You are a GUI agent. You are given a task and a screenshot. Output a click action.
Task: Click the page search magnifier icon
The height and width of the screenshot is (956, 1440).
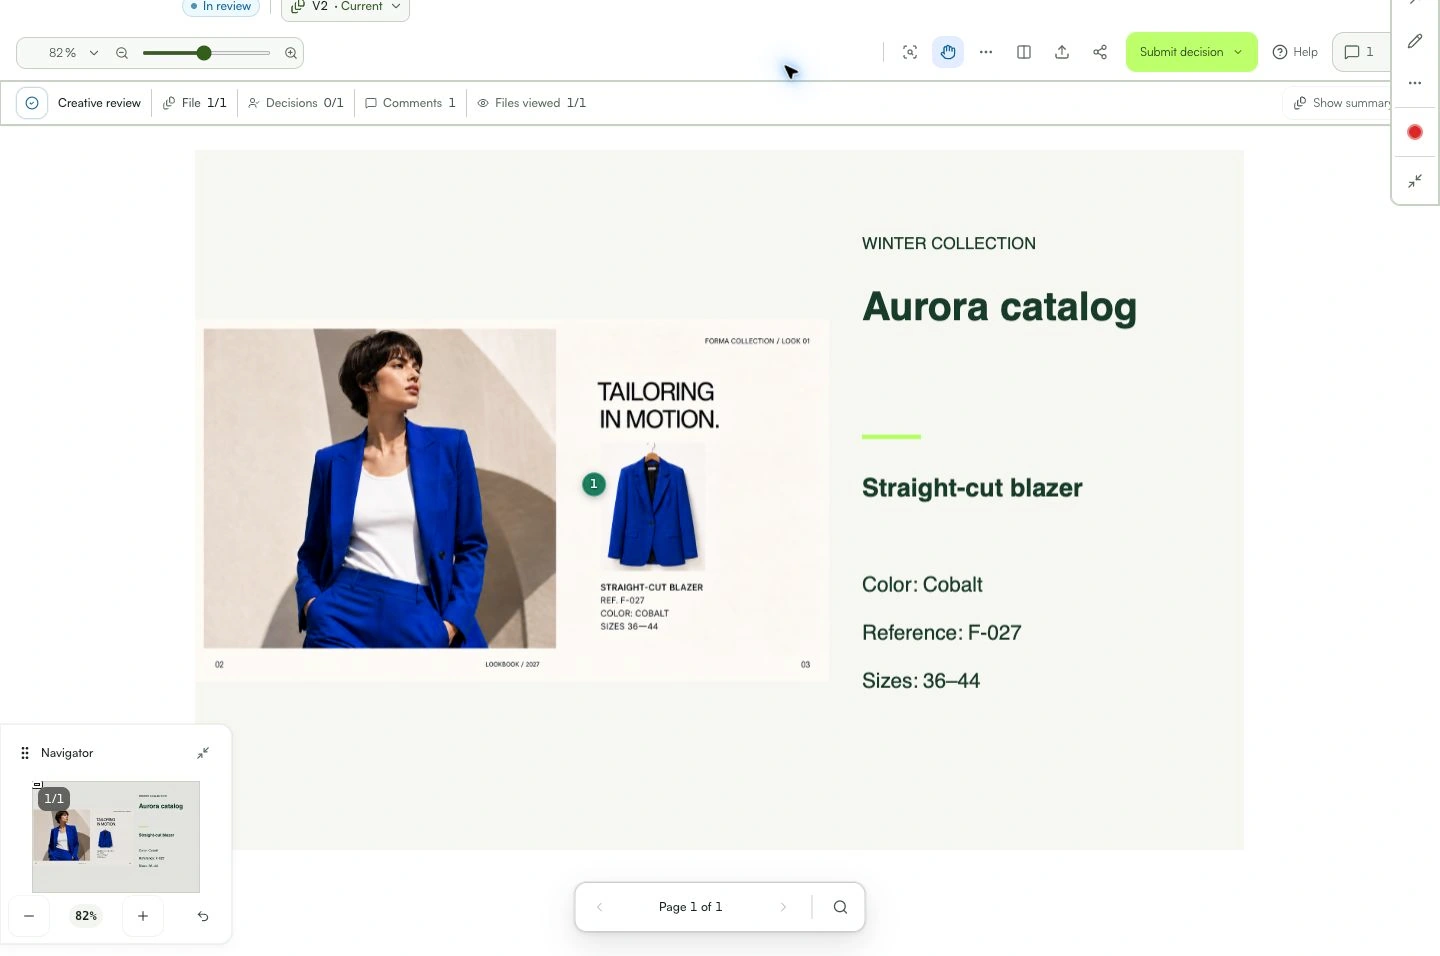coord(840,907)
